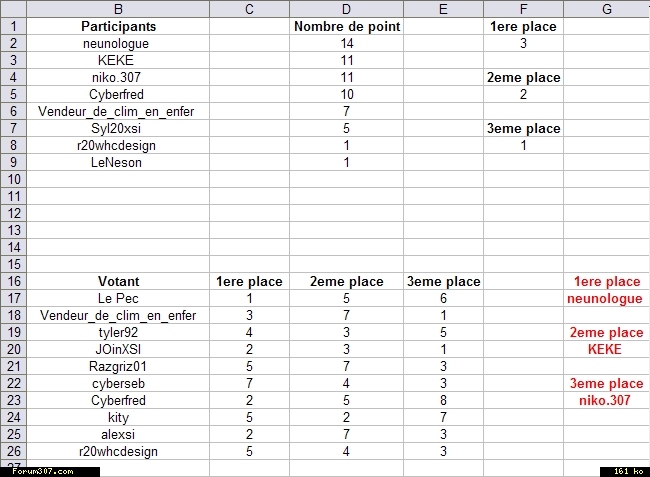Select the 'Participants' header cell
Image resolution: width=650 pixels, height=477 pixels.
(119, 26)
